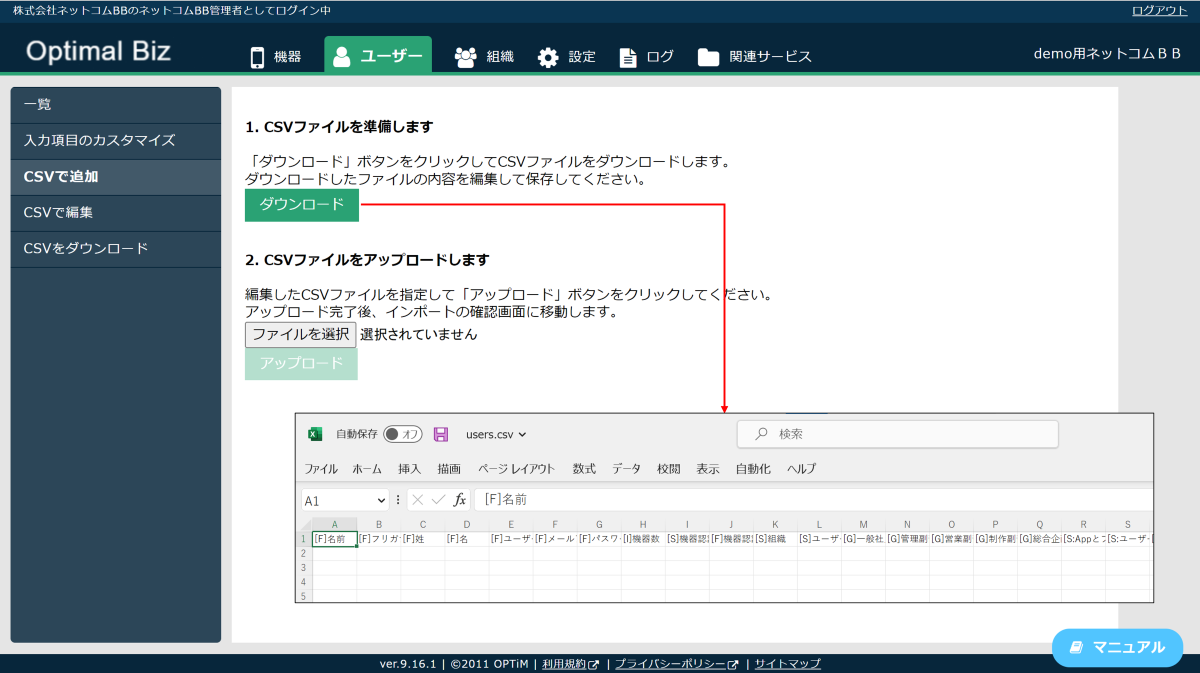Click the purple save disk icon
The image size is (1200, 673).
(441, 434)
